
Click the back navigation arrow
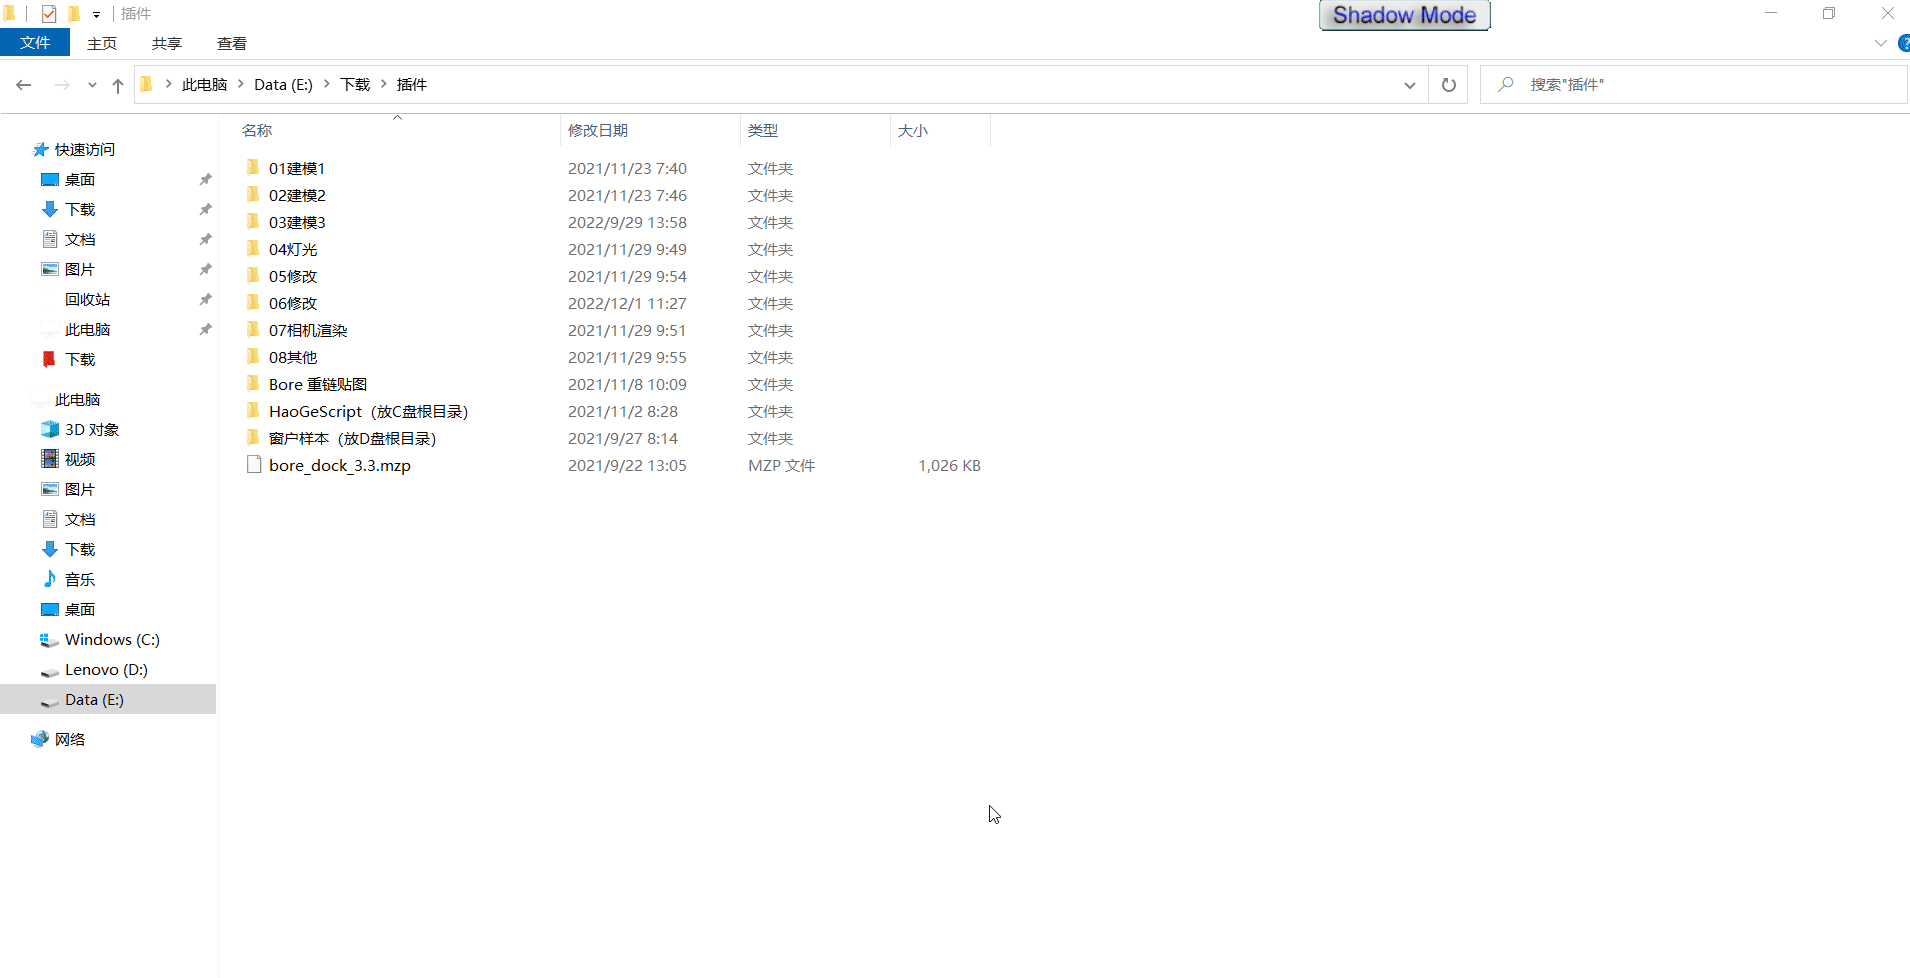click(24, 85)
